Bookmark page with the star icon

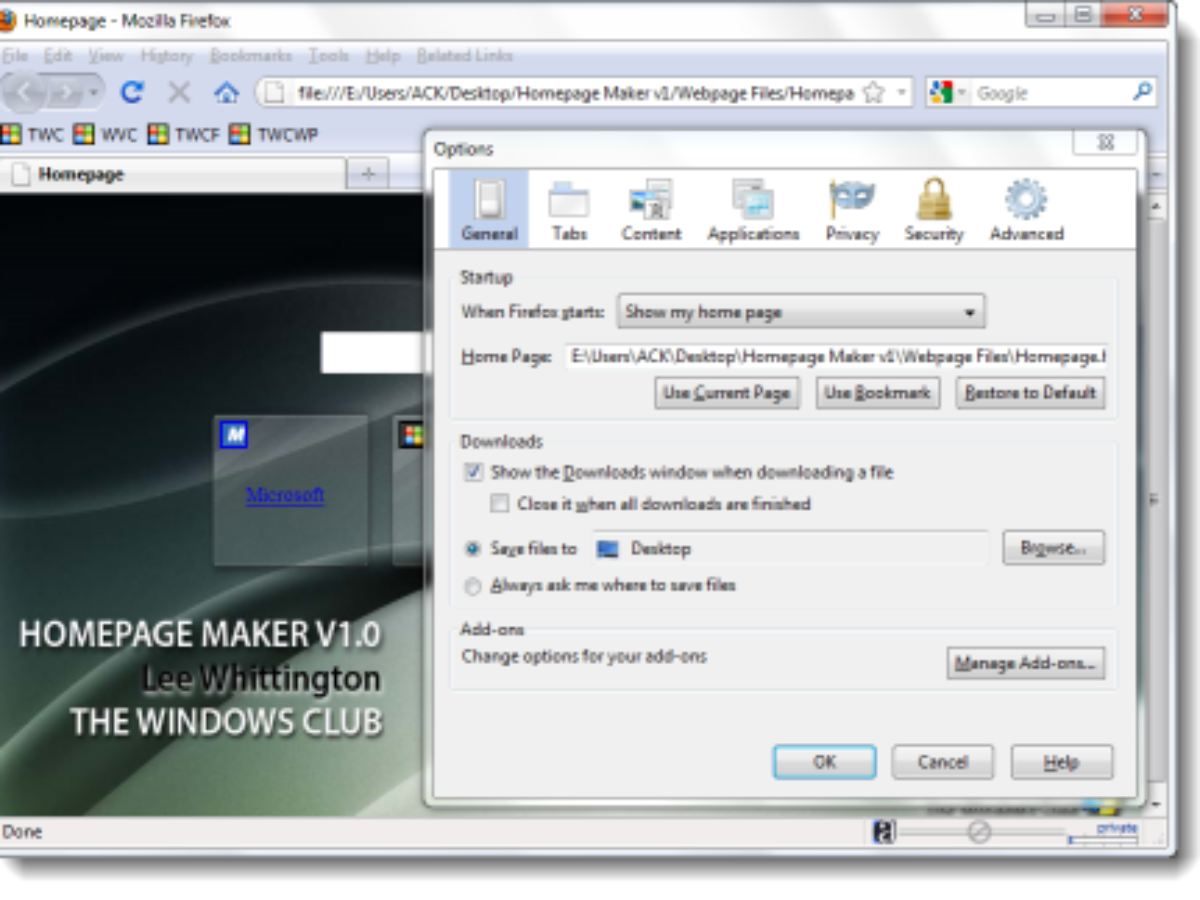873,93
